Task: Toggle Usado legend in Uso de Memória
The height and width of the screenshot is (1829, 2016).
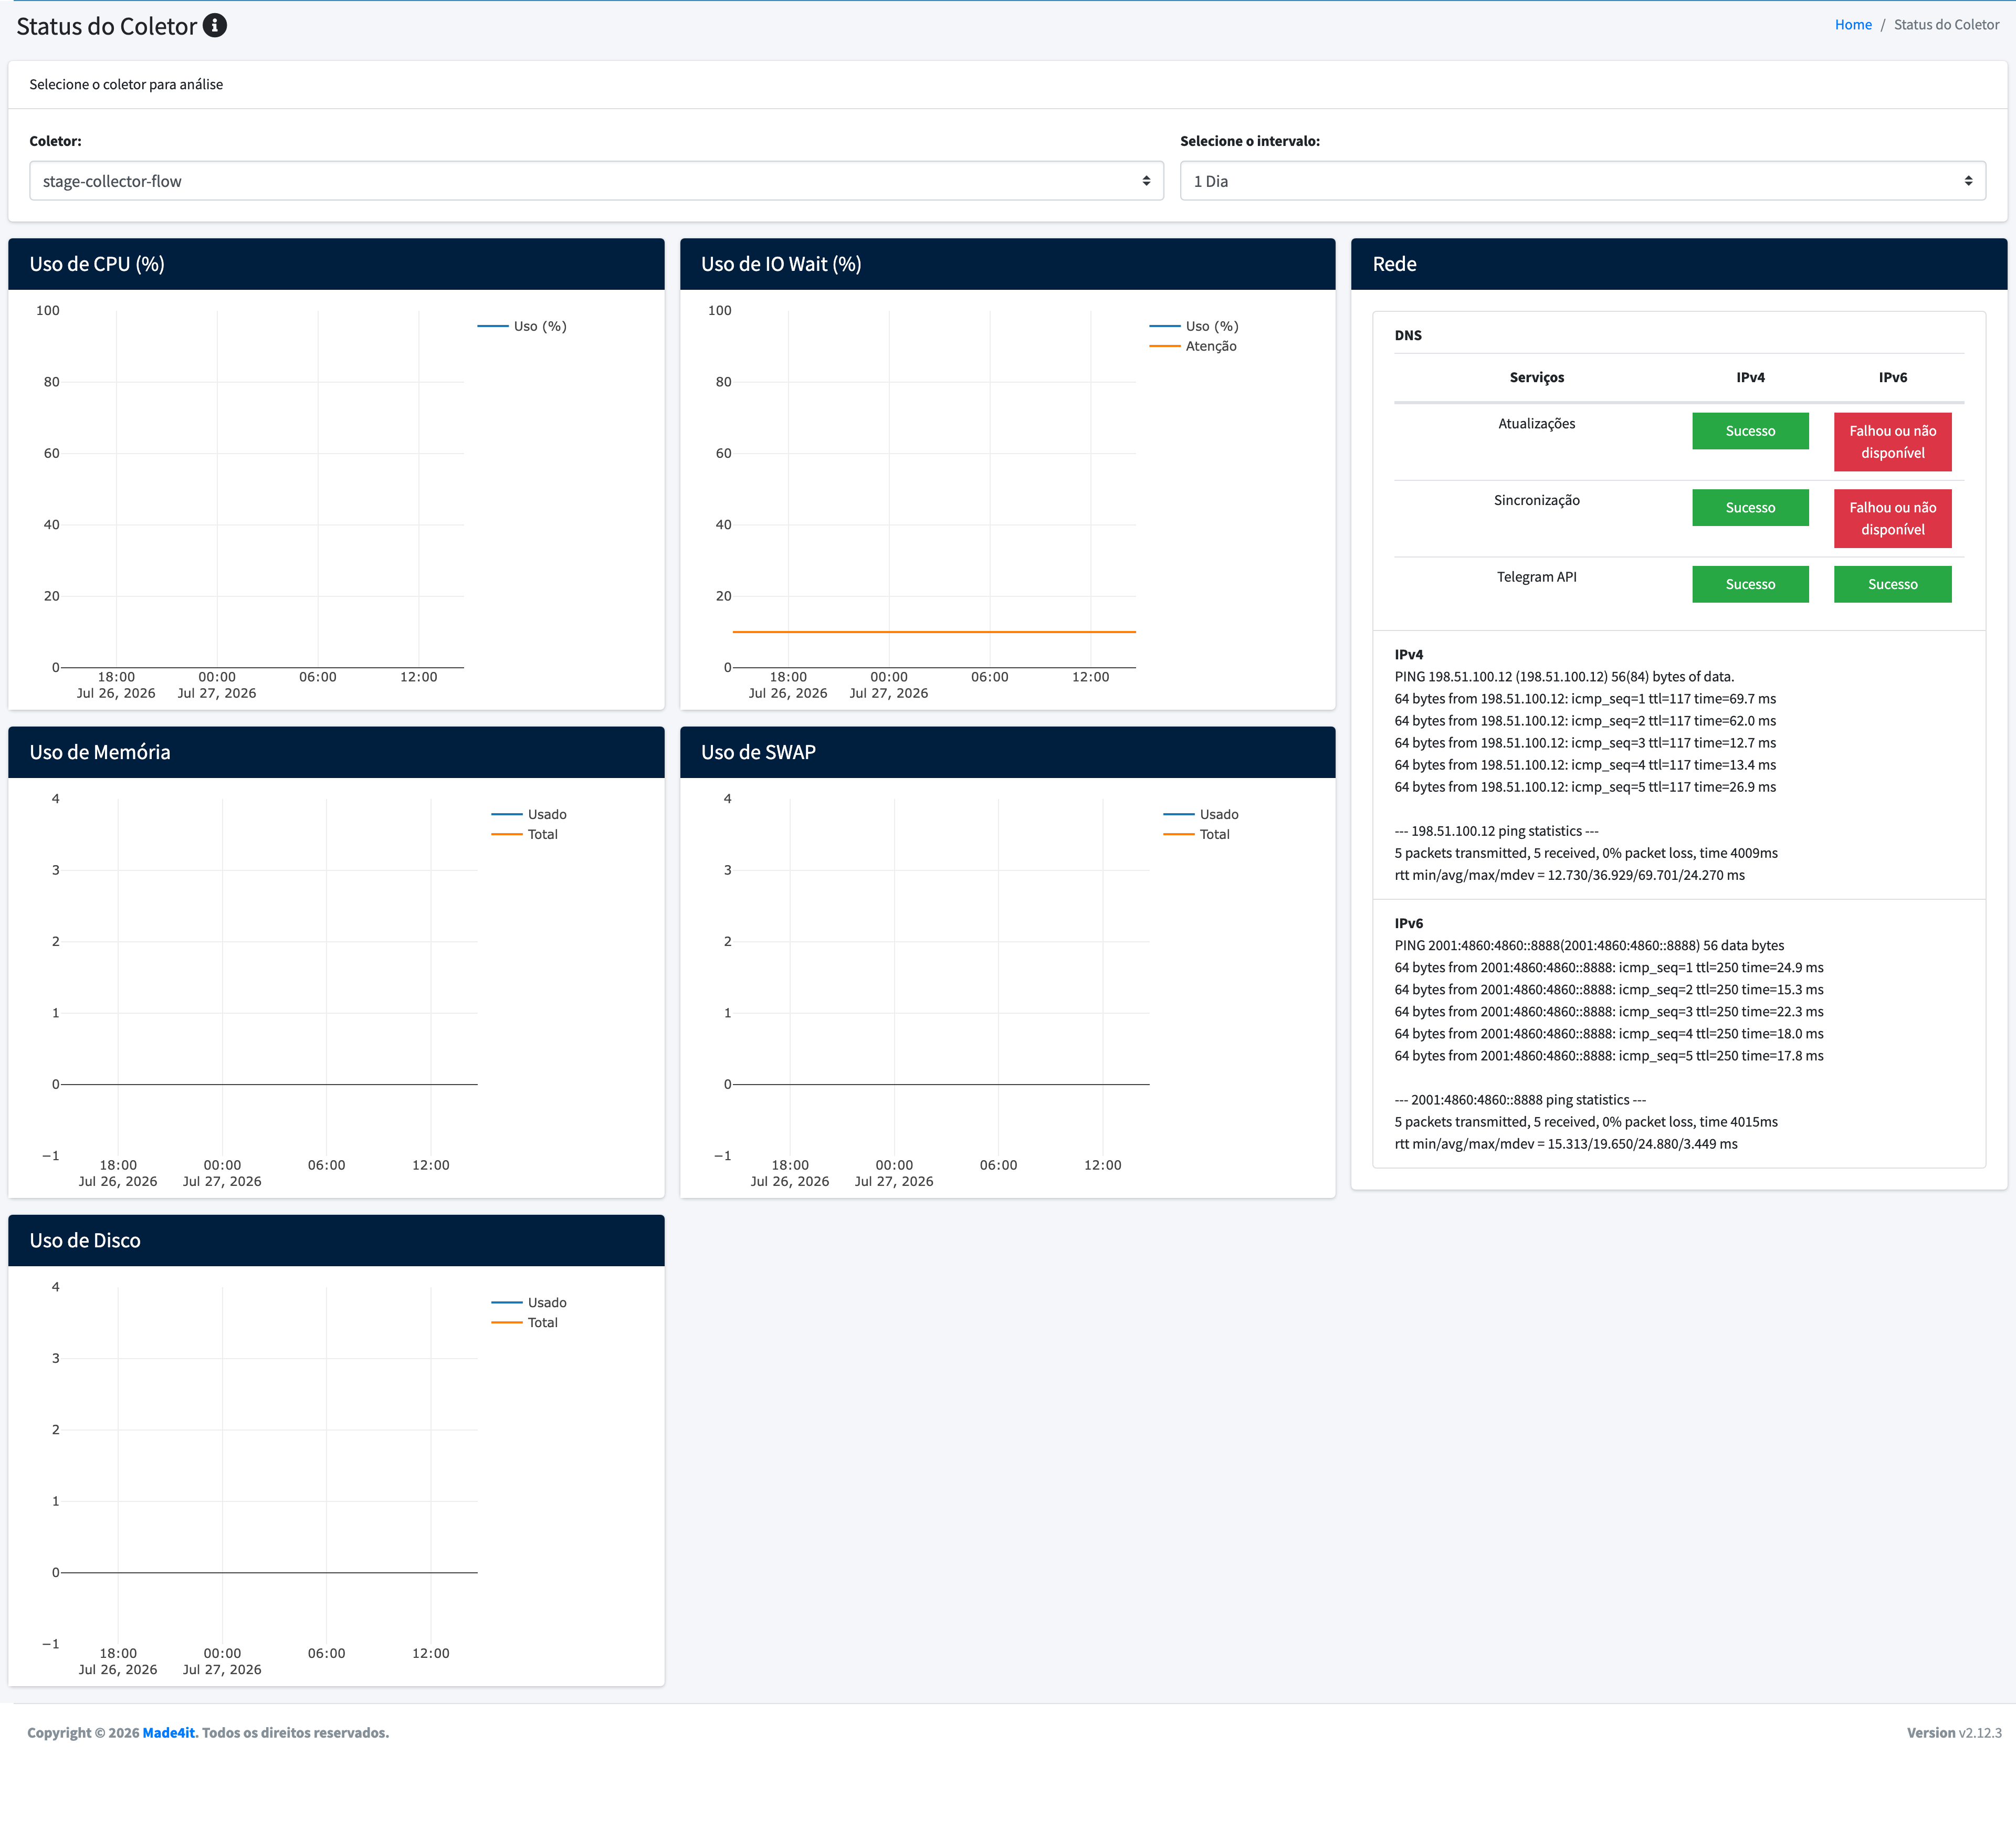Action: [529, 814]
